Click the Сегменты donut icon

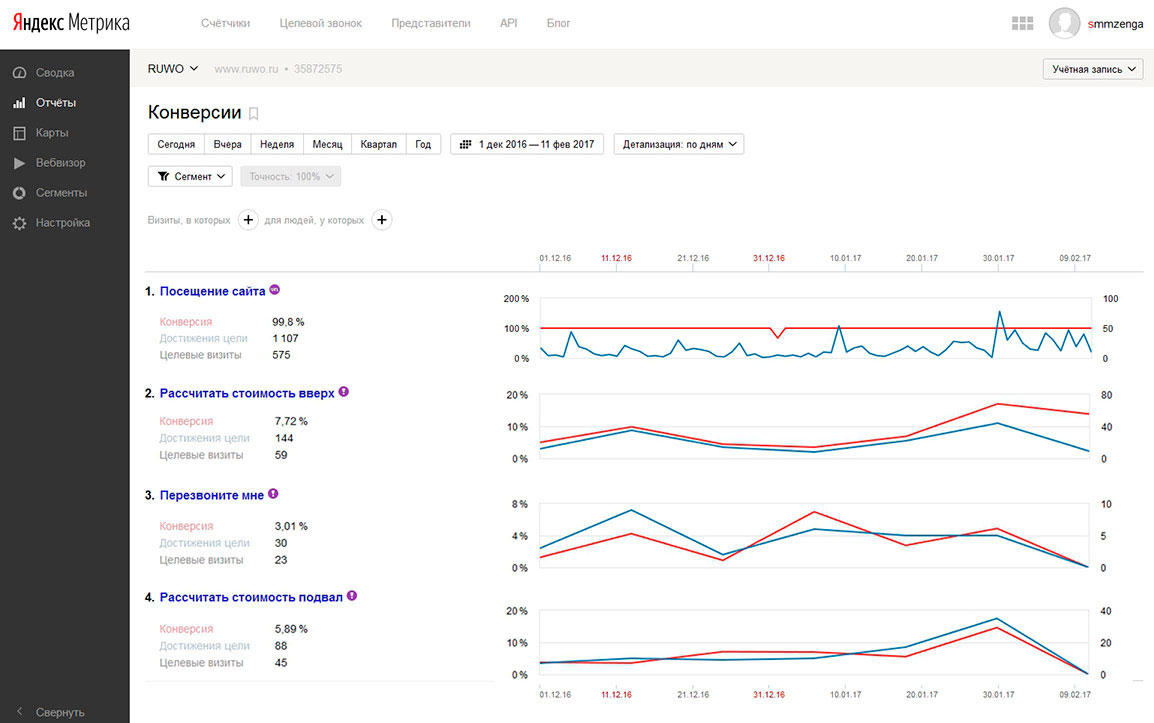pyautogui.click(x=19, y=193)
